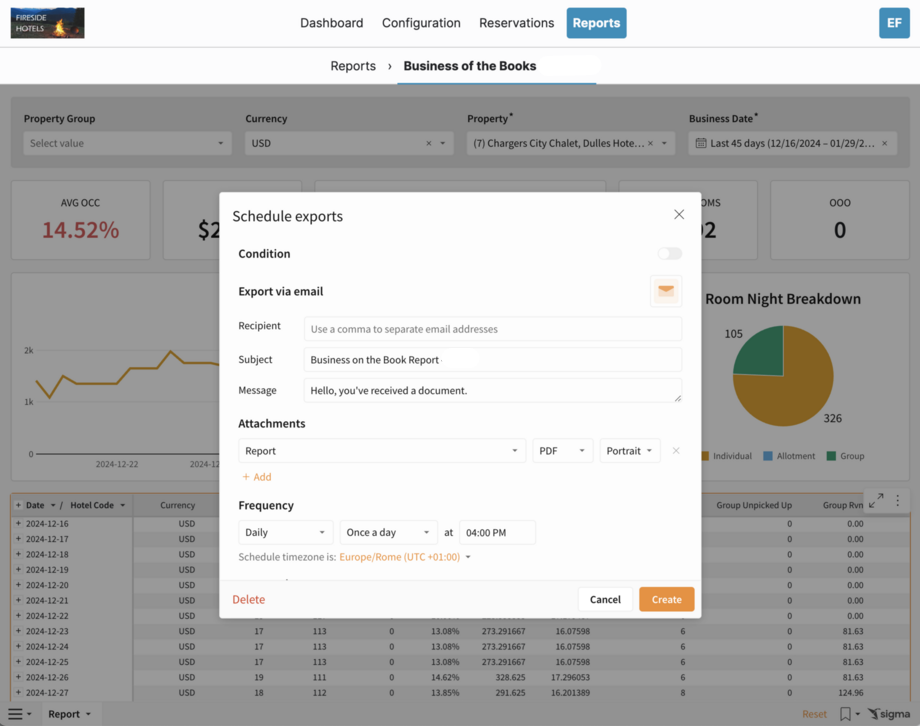Click the Cancel button
Image resolution: width=920 pixels, height=726 pixels.
click(605, 599)
